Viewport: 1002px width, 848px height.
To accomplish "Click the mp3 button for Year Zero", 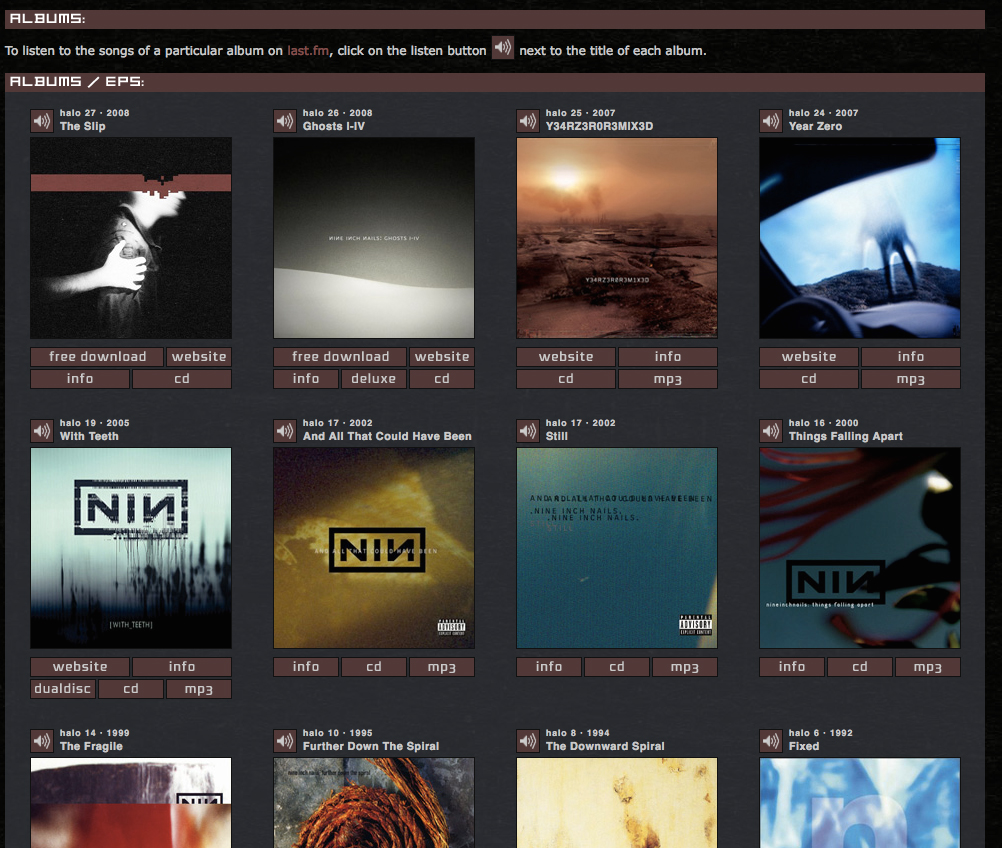I will point(911,379).
